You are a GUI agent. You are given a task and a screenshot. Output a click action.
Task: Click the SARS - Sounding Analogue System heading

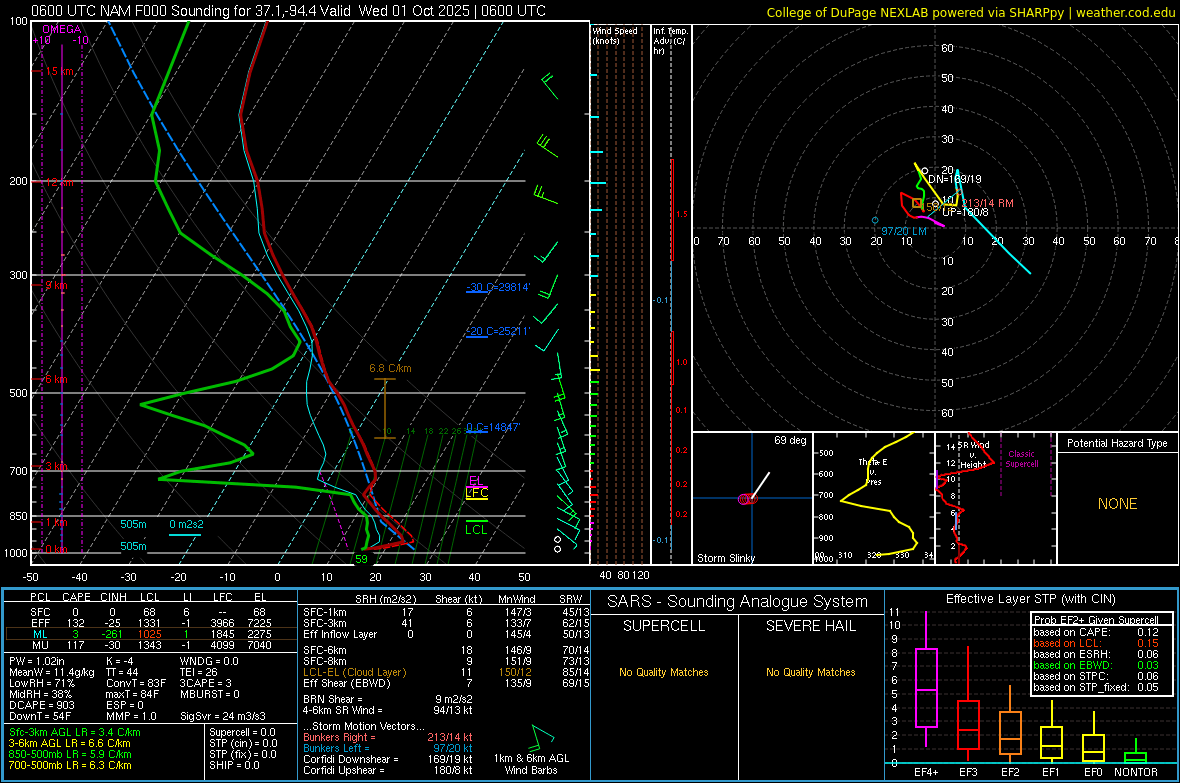point(738,602)
